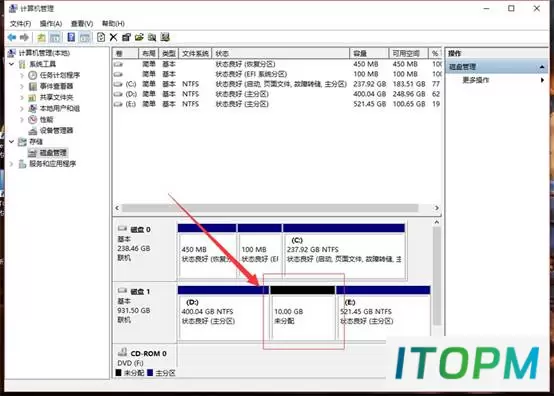The height and width of the screenshot is (396, 554).
Task: Expand the 服务和应用程序 node arrow
Action: coord(12,164)
